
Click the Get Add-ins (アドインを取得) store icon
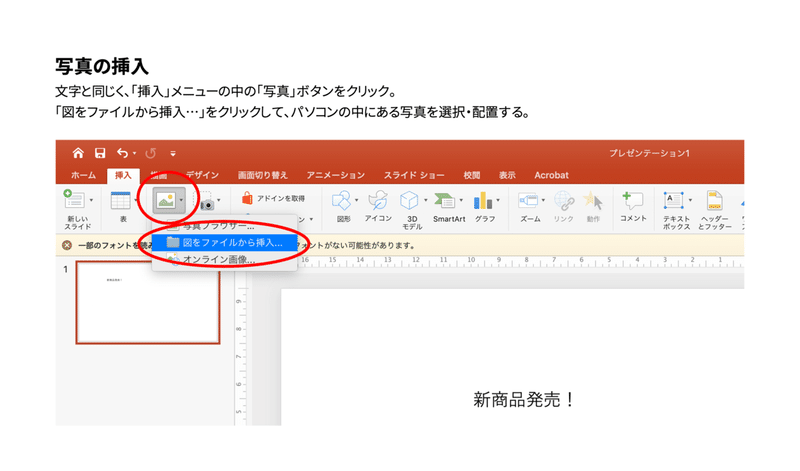tap(247, 198)
